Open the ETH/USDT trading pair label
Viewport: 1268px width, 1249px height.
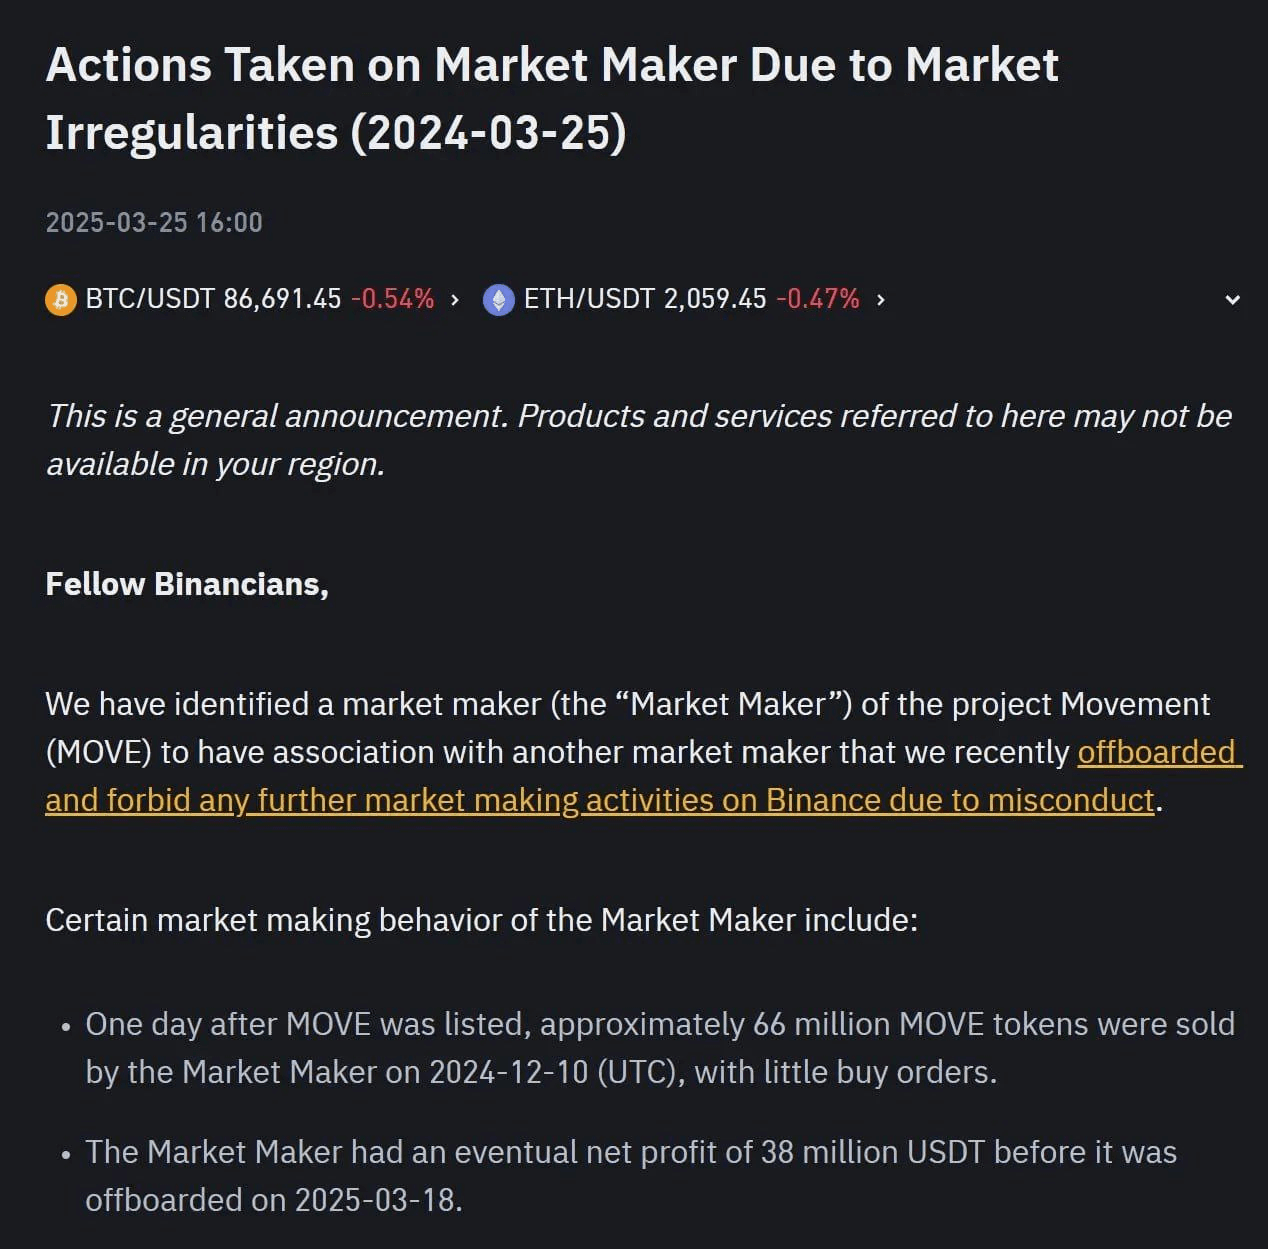[589, 299]
